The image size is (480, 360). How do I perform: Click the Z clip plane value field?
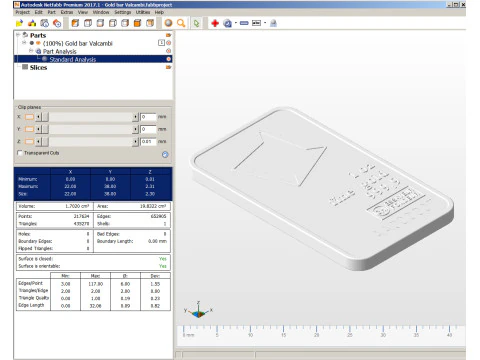(148, 141)
